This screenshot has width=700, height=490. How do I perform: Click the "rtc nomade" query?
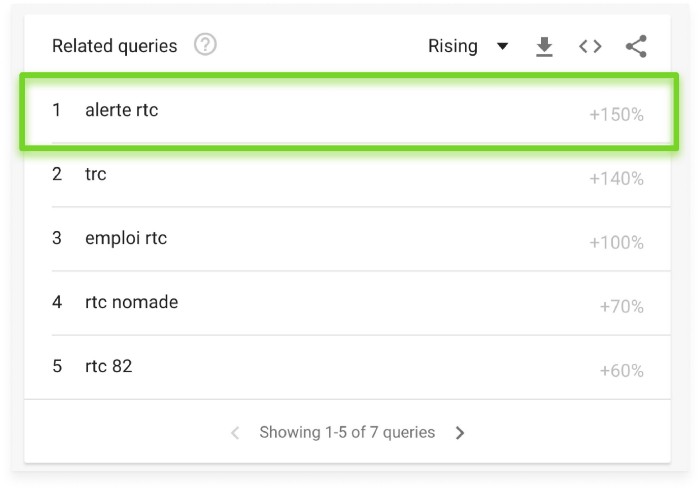click(131, 302)
